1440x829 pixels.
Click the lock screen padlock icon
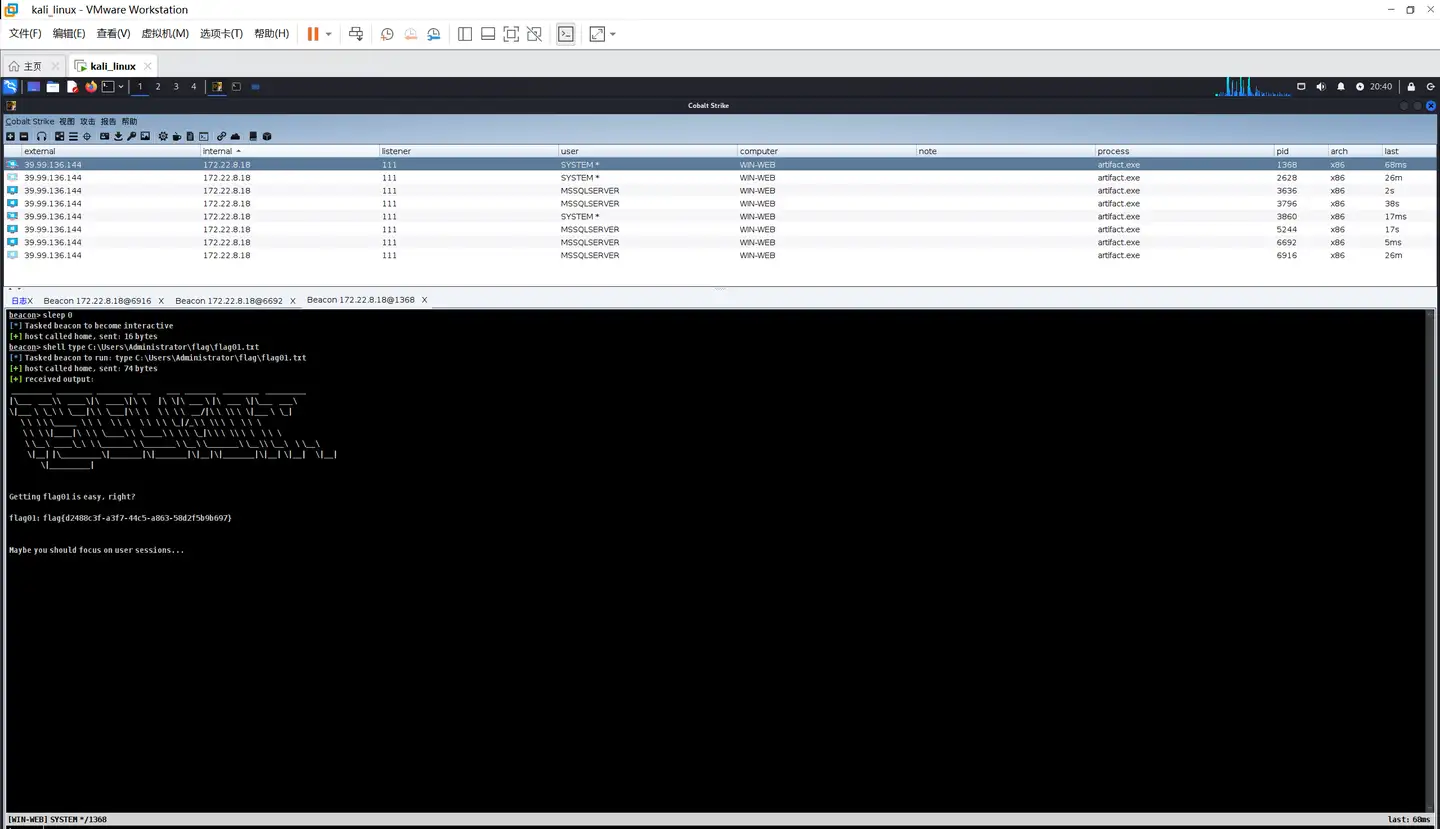click(1411, 87)
